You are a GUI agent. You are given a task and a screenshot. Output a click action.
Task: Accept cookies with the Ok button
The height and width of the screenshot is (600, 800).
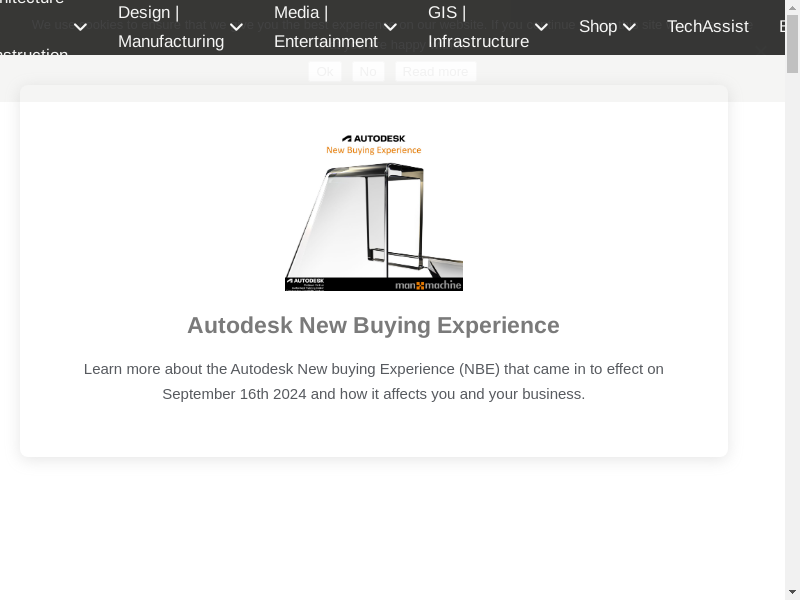[x=325, y=71]
